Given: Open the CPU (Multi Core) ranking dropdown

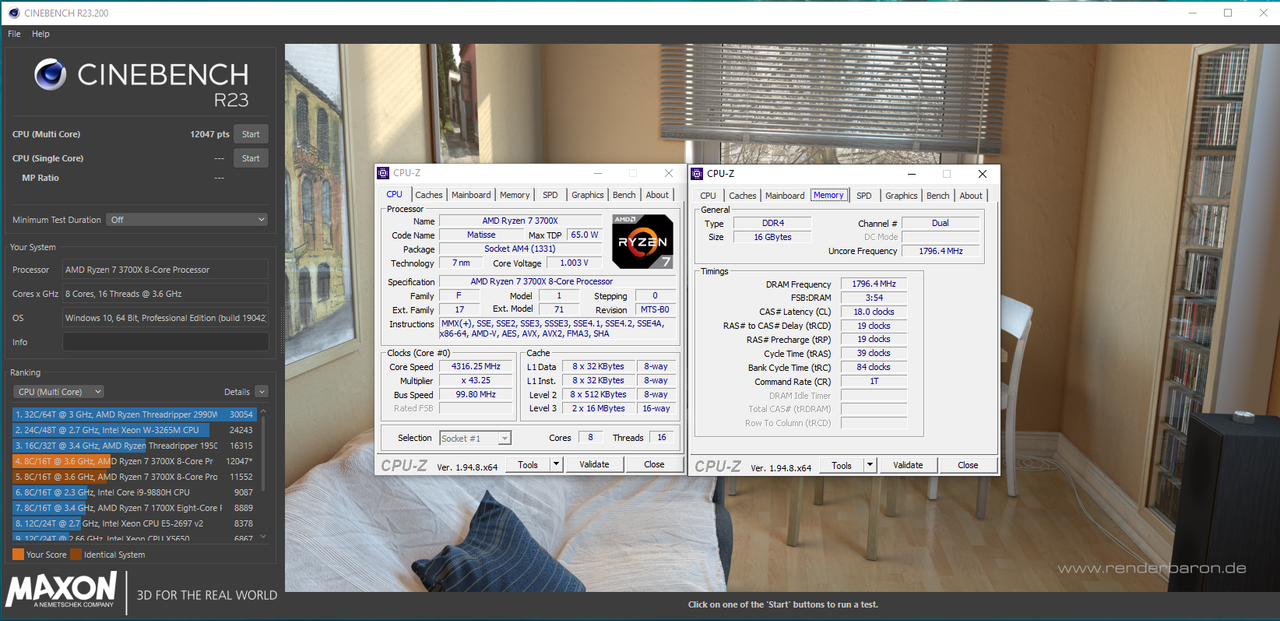Looking at the screenshot, I should (x=59, y=392).
